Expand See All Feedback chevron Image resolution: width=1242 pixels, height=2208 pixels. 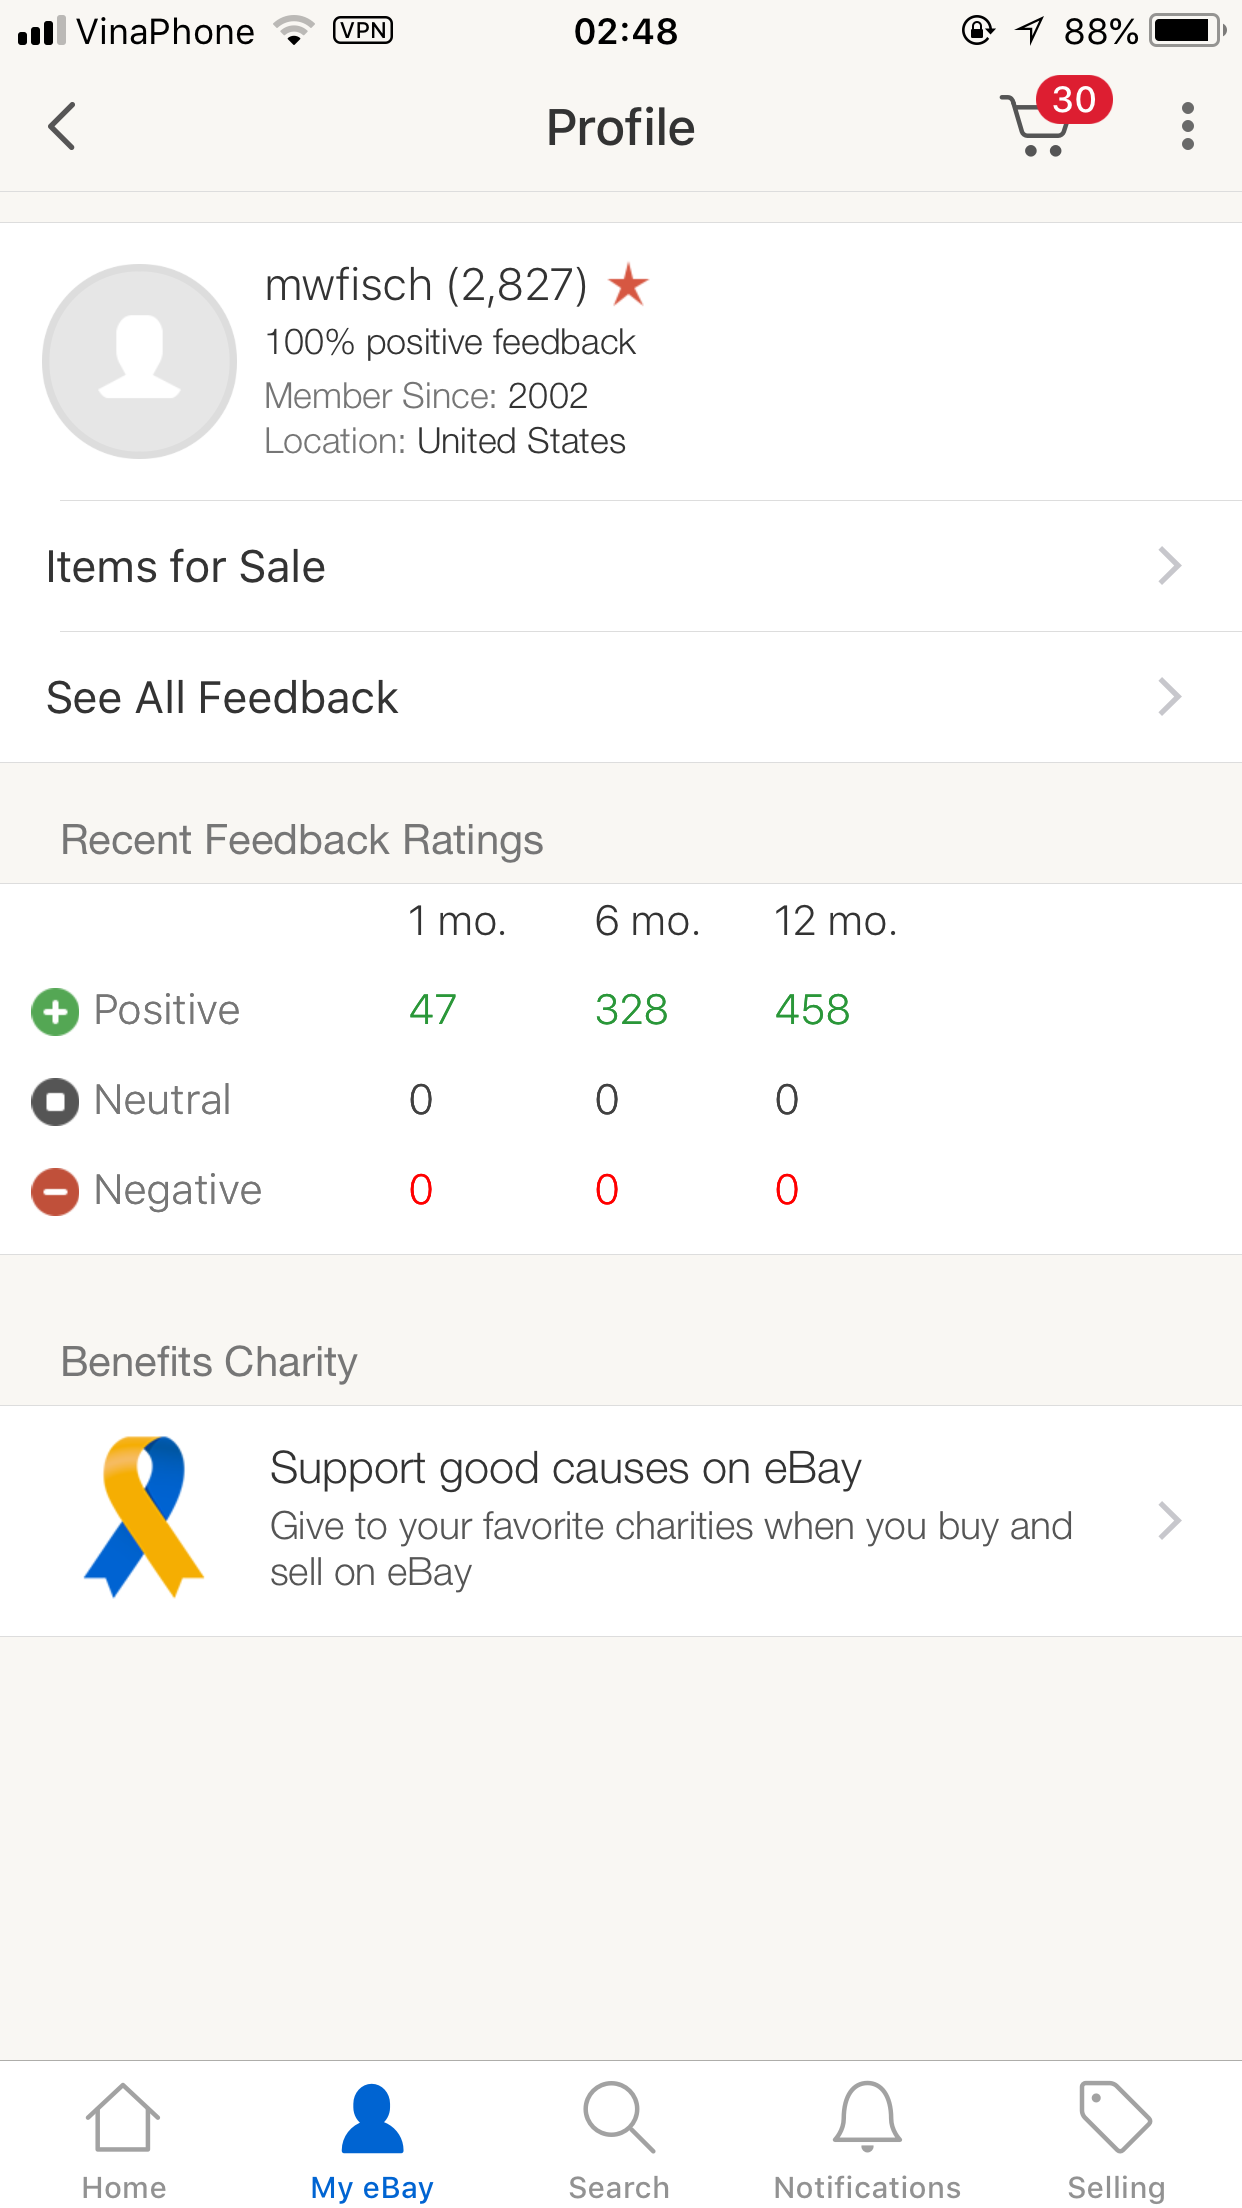click(1169, 697)
